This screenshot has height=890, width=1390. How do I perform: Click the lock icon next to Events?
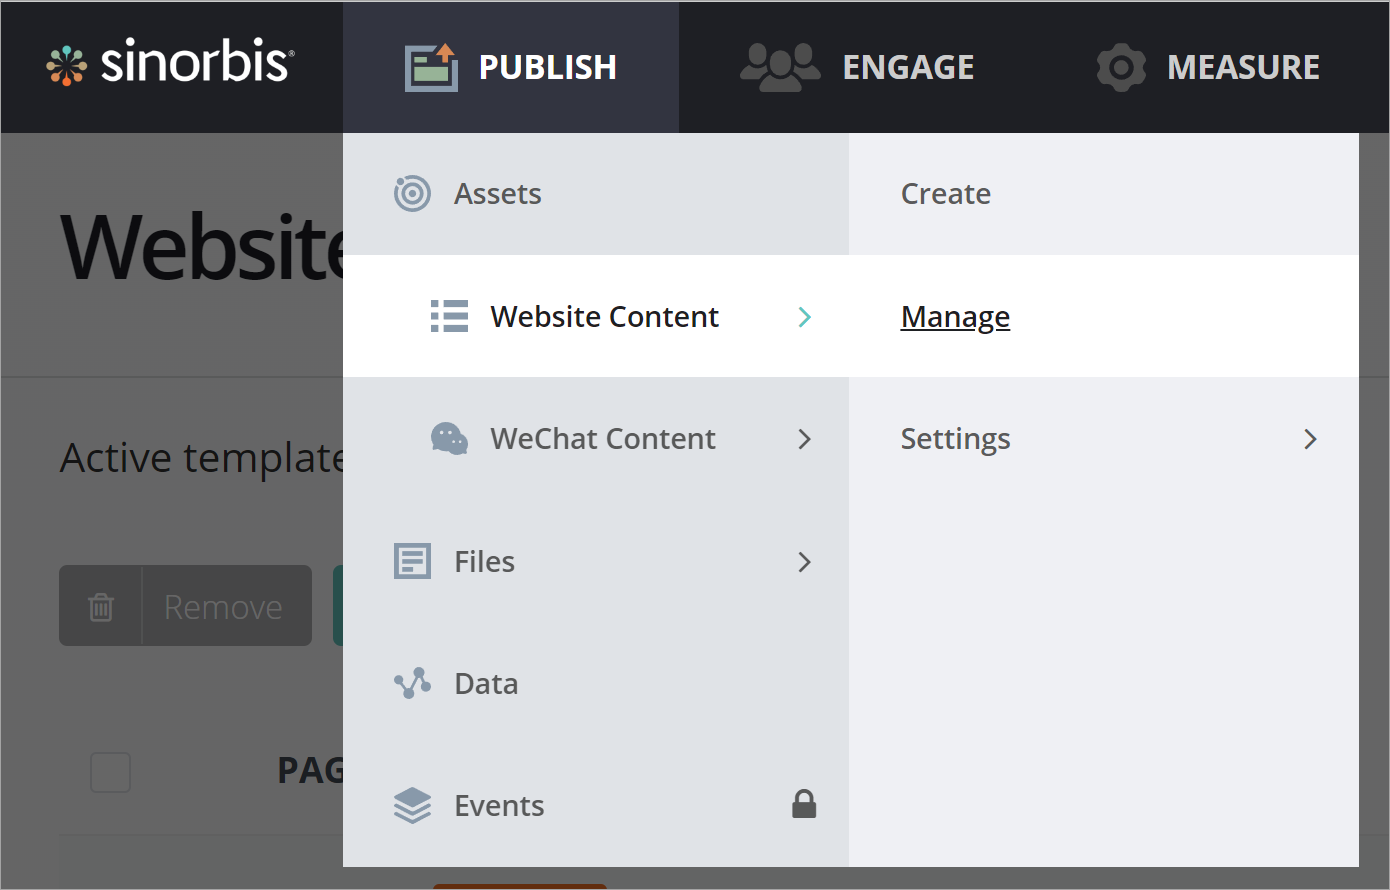(x=804, y=804)
